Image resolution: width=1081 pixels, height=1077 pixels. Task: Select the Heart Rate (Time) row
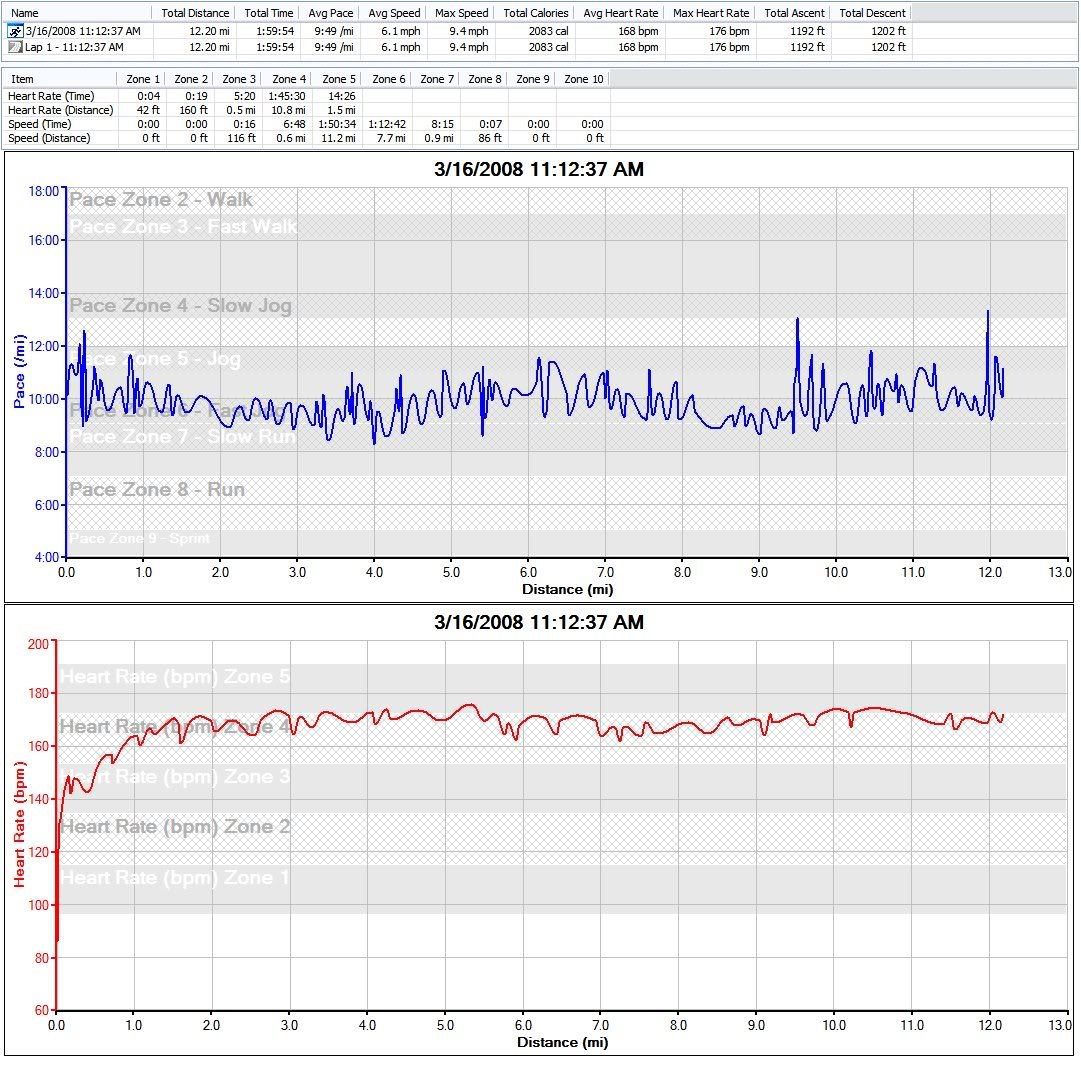(51, 96)
